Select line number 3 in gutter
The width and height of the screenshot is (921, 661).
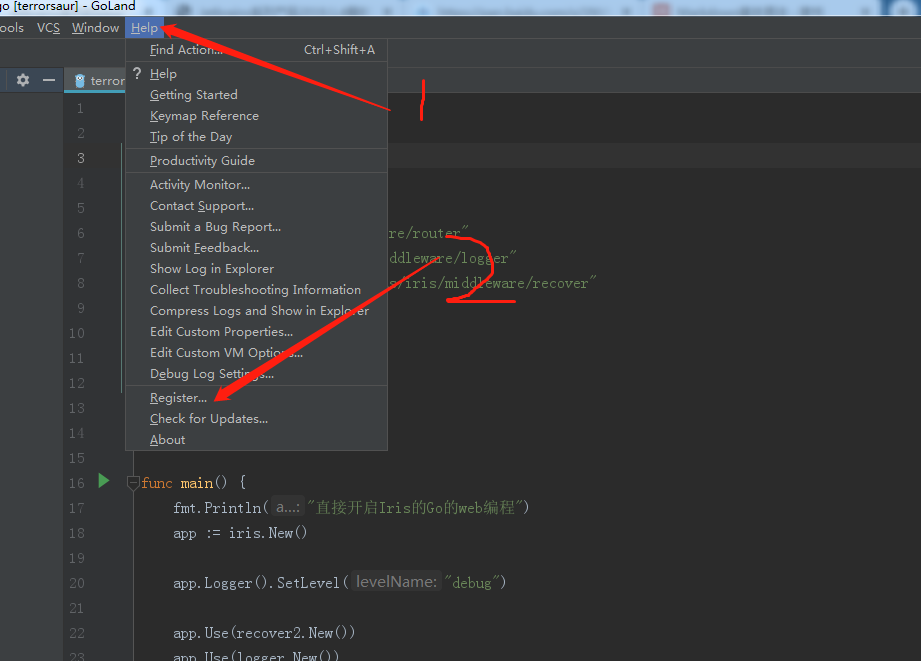point(80,158)
